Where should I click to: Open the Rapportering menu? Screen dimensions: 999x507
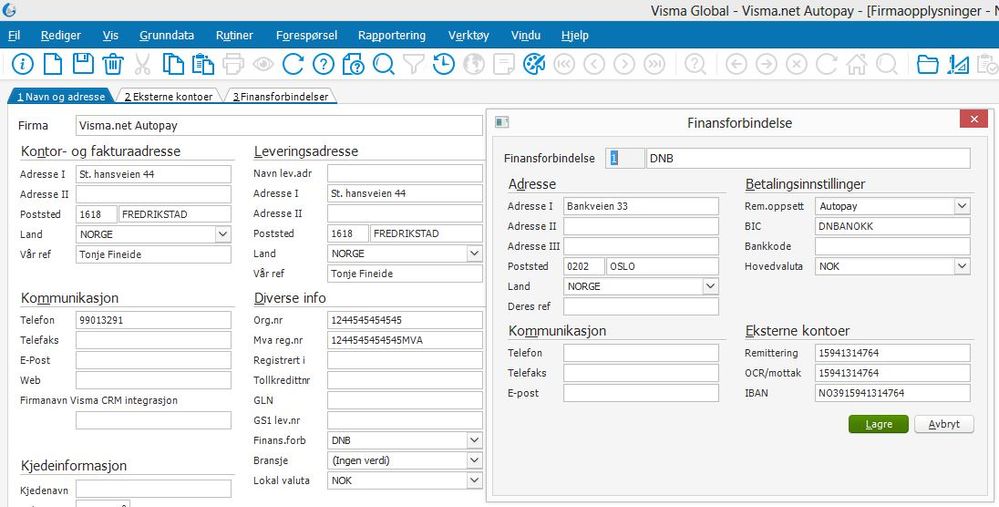pos(391,36)
